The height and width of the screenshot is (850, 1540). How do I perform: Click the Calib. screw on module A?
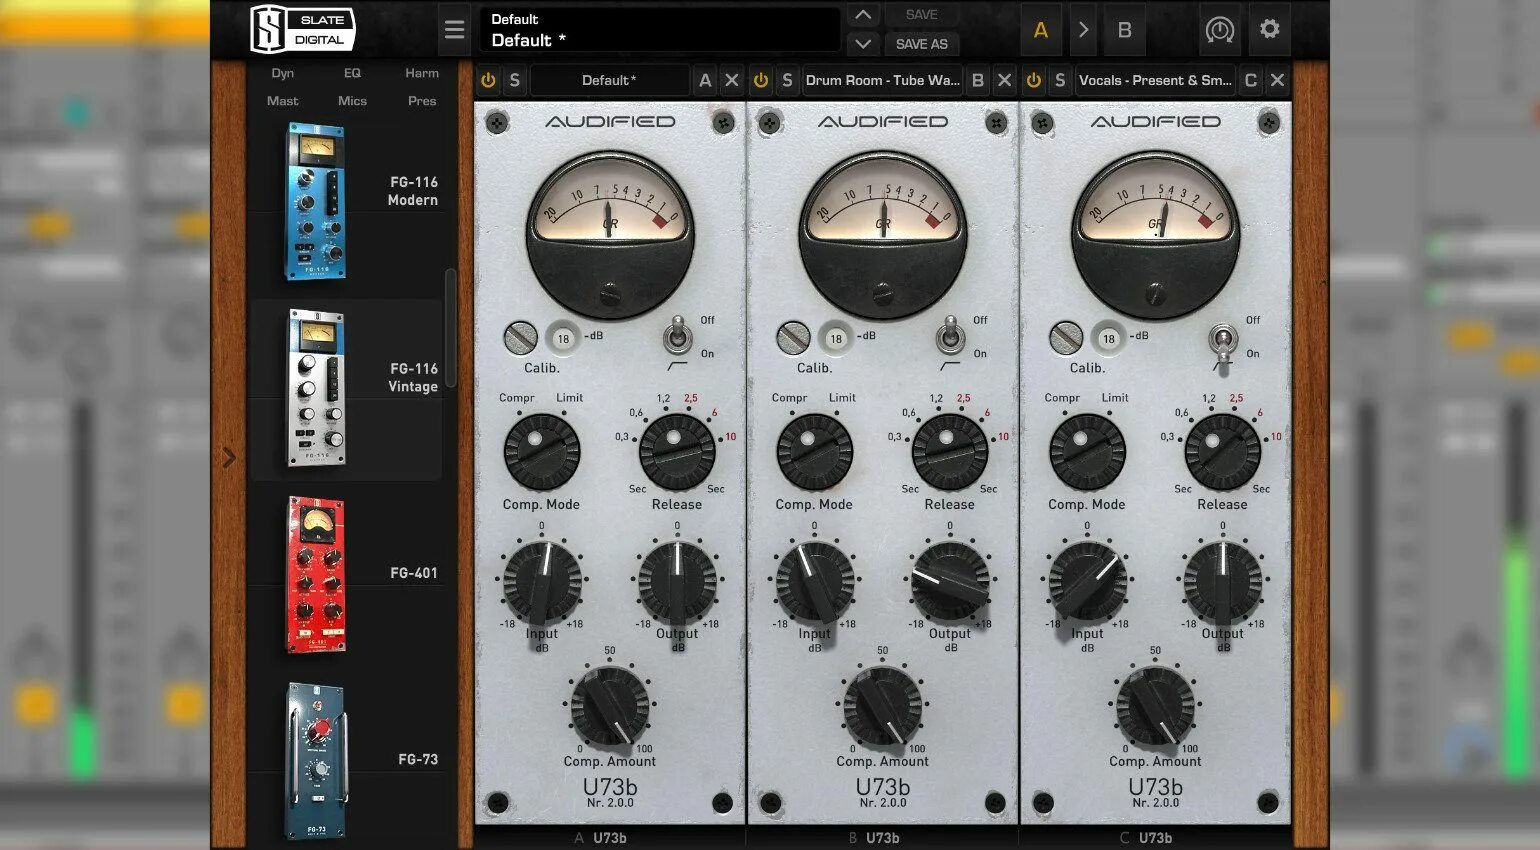(520, 338)
